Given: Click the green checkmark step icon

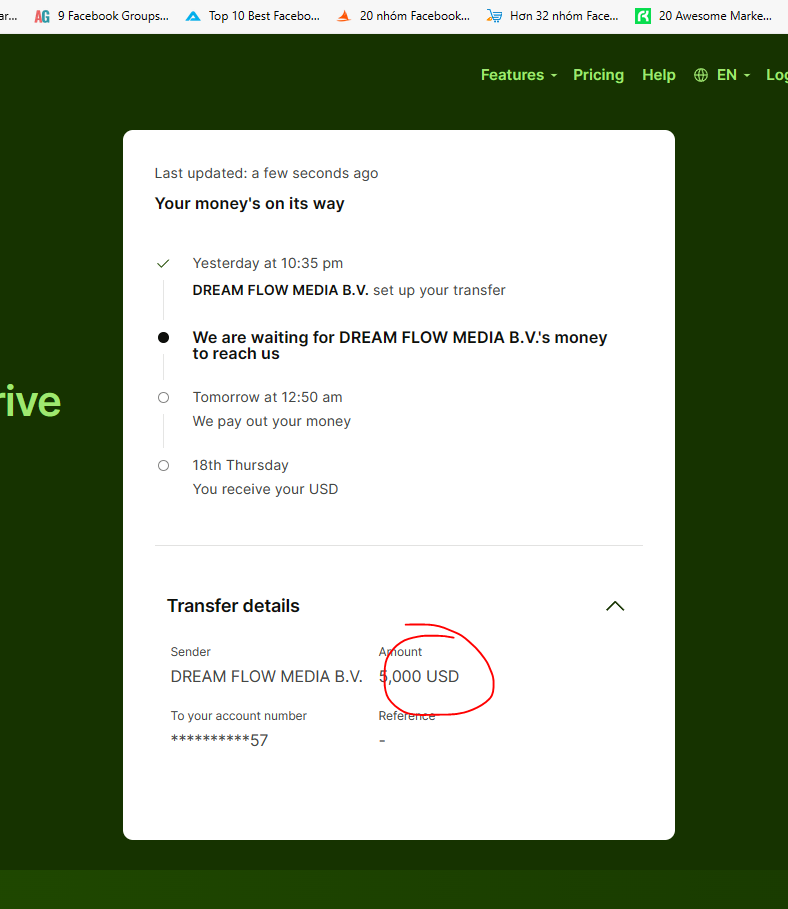Looking at the screenshot, I should point(163,264).
